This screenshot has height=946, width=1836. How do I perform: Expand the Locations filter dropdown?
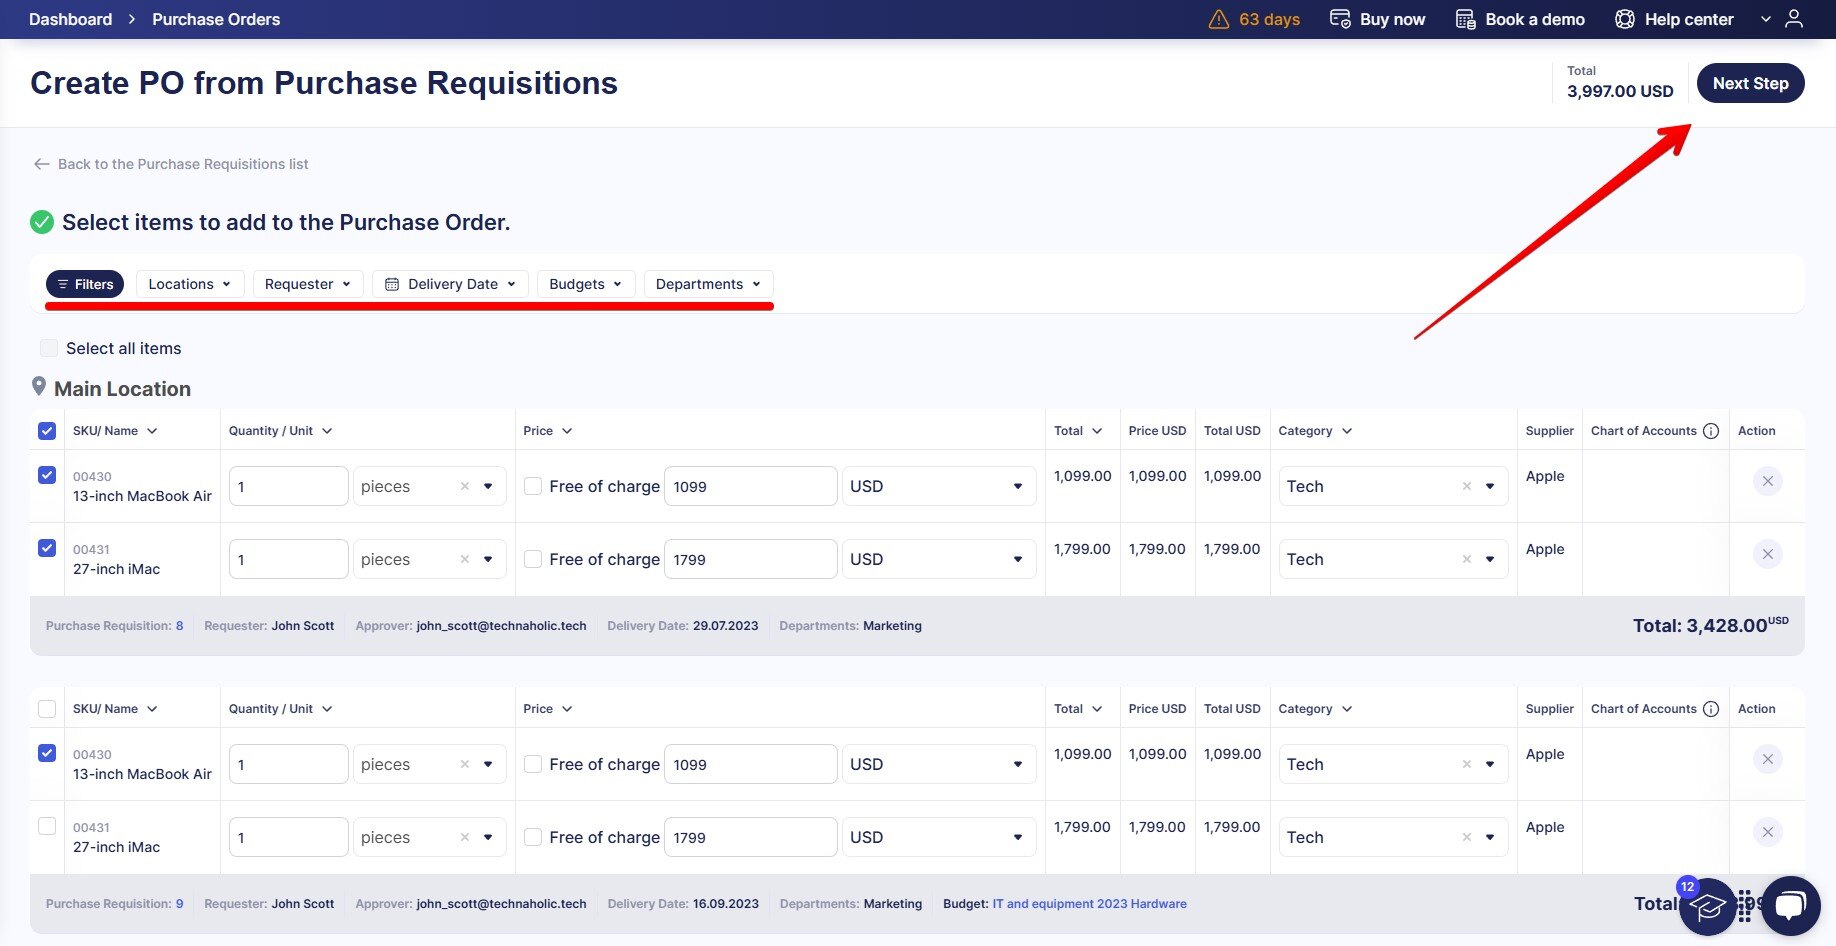(x=189, y=284)
